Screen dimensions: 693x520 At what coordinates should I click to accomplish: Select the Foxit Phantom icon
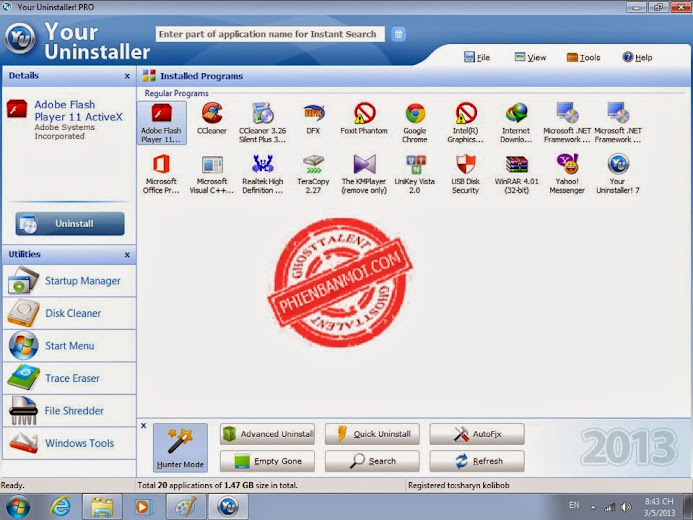(364, 119)
